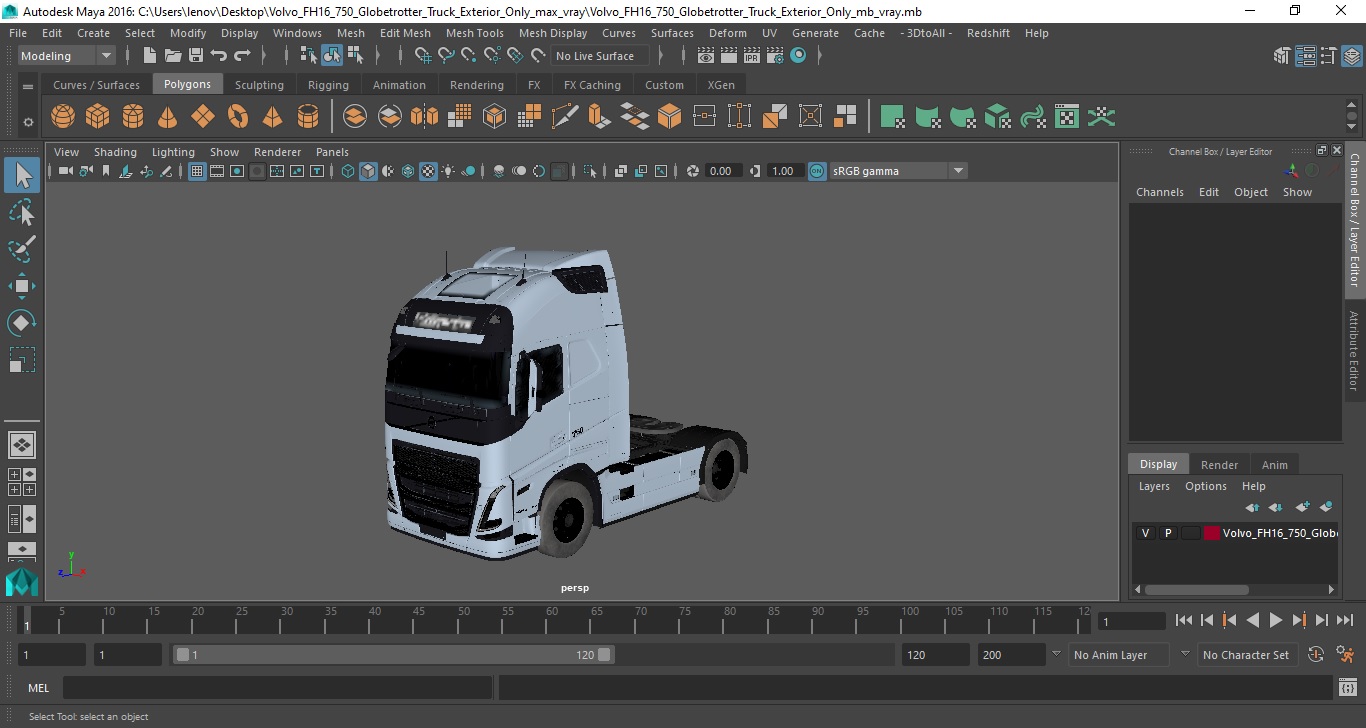Click the shelf settings gear icon
Screen dimensions: 1366x728
(28, 122)
